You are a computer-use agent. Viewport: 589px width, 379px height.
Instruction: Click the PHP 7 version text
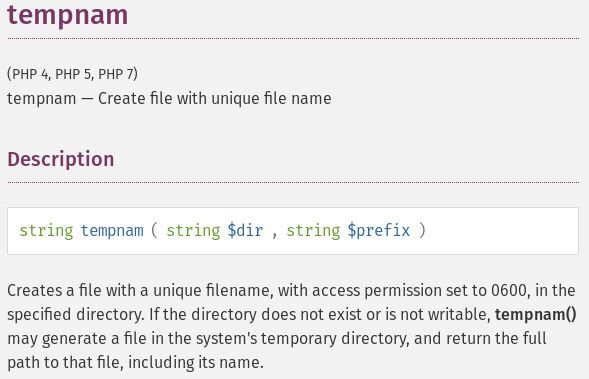click(116, 74)
